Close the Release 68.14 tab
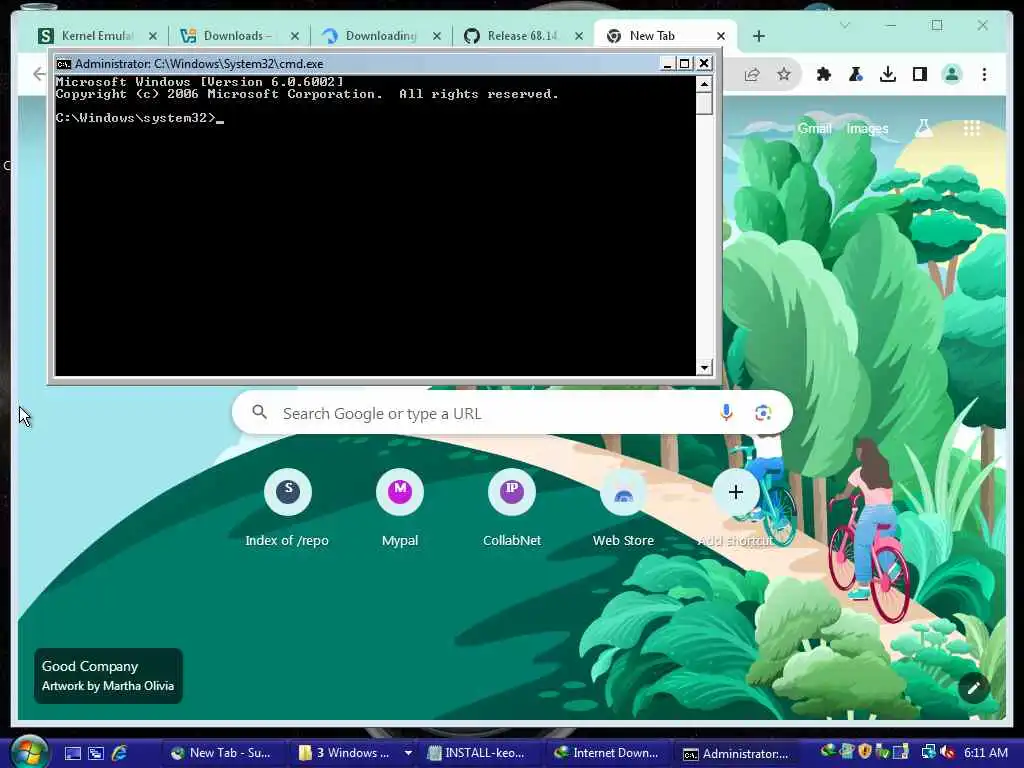The height and width of the screenshot is (768, 1024). coord(579,37)
